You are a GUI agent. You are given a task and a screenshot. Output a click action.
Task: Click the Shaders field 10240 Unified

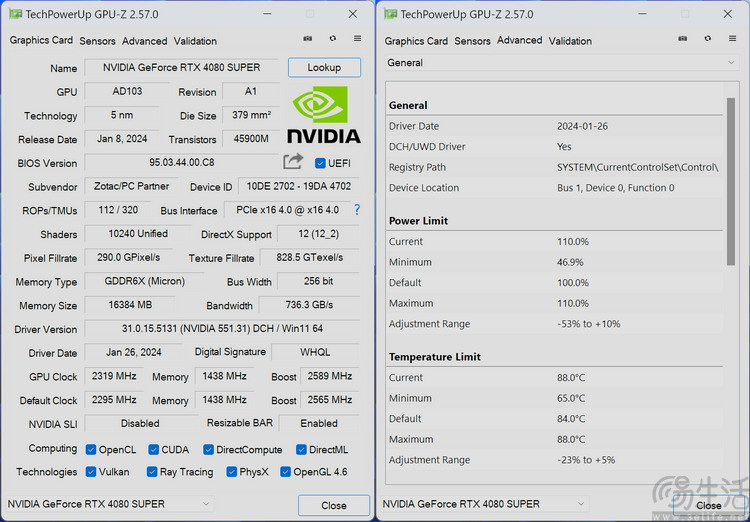click(x=138, y=234)
